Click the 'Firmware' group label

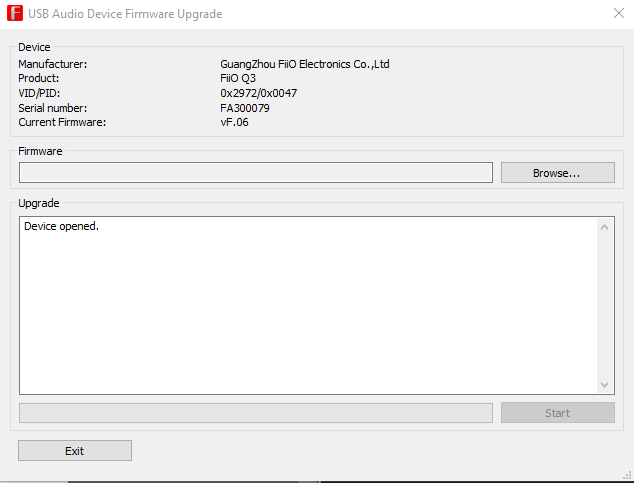tap(40, 151)
